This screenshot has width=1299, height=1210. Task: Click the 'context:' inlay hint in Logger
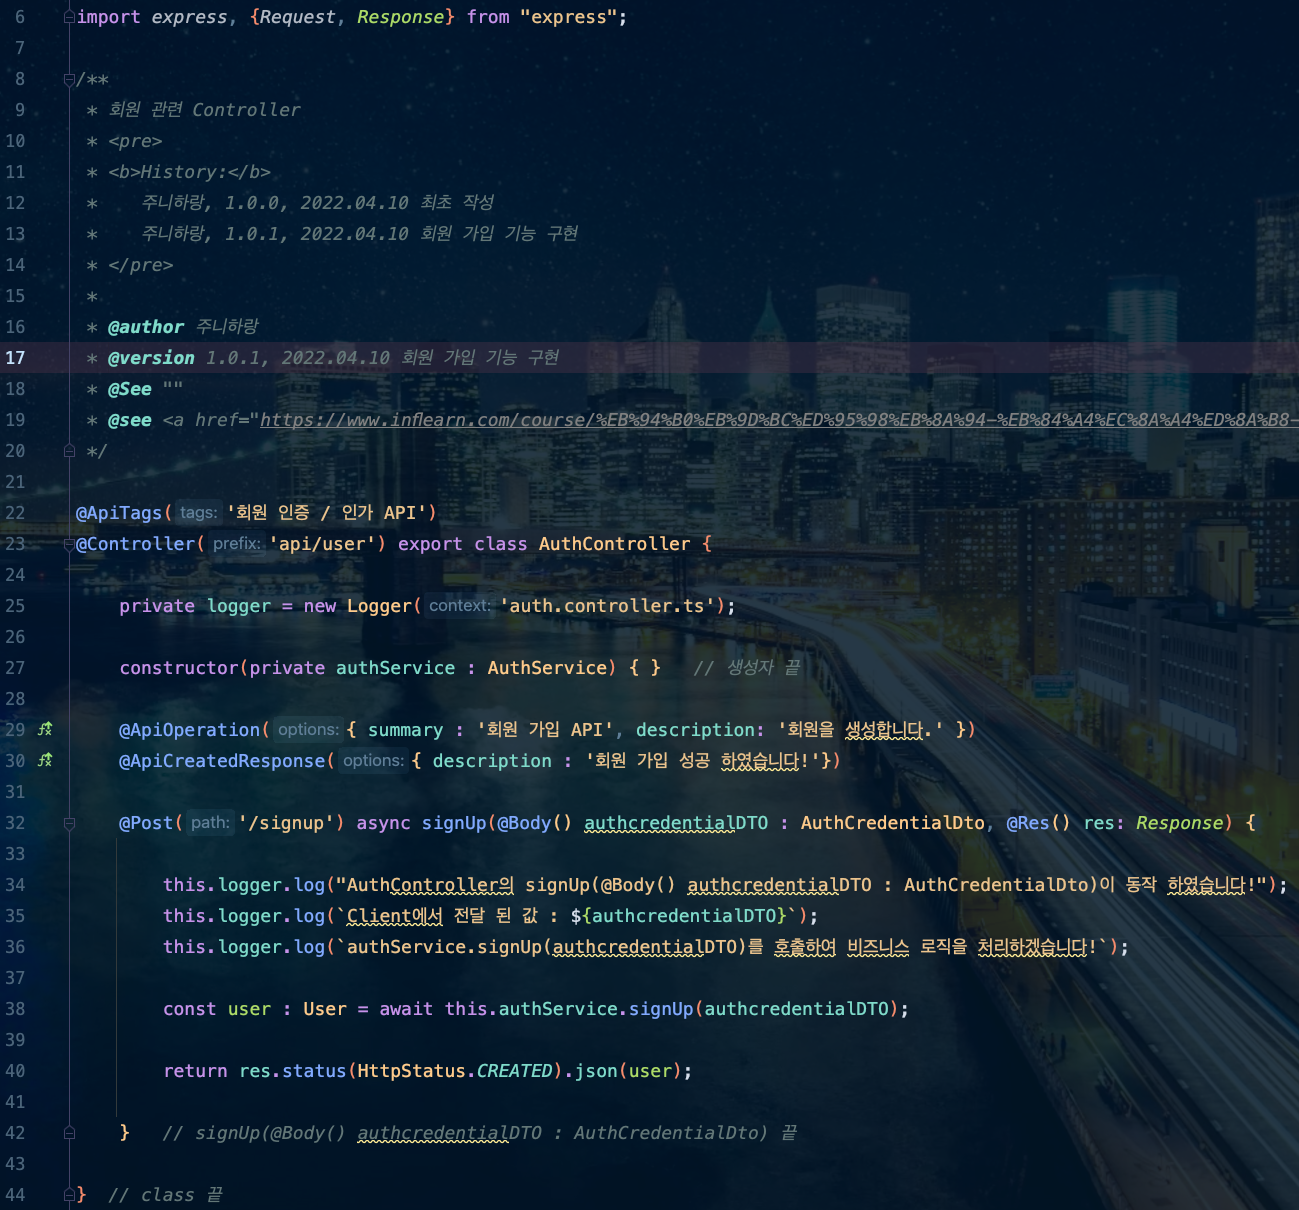(459, 605)
